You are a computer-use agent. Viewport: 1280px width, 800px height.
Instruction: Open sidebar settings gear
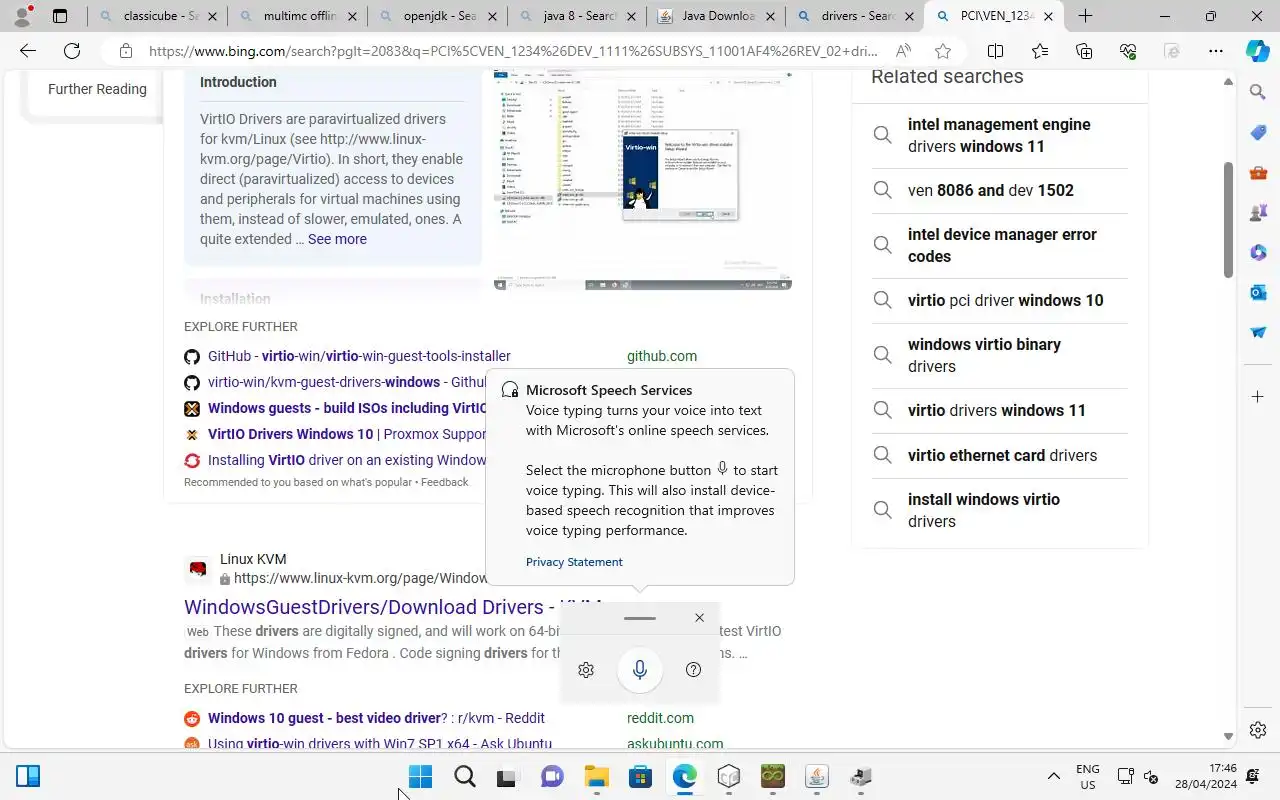point(1258,730)
